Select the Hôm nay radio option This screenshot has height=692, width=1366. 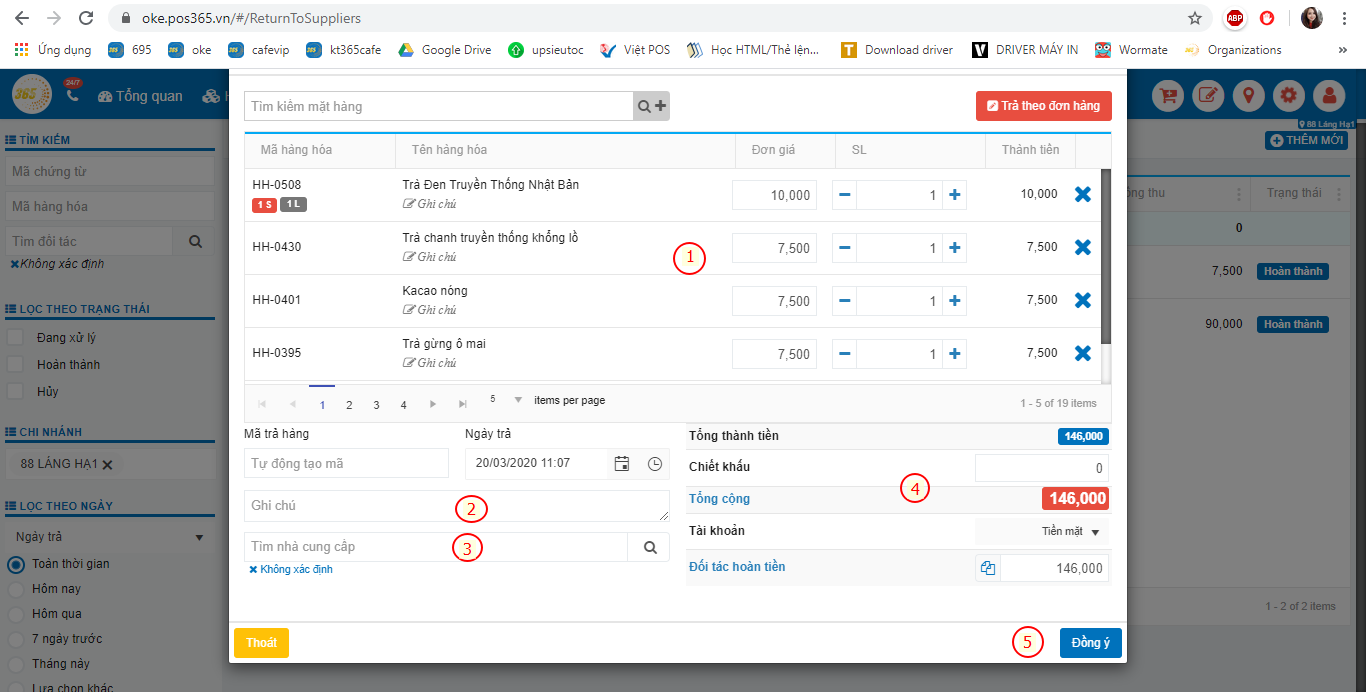(x=16, y=589)
